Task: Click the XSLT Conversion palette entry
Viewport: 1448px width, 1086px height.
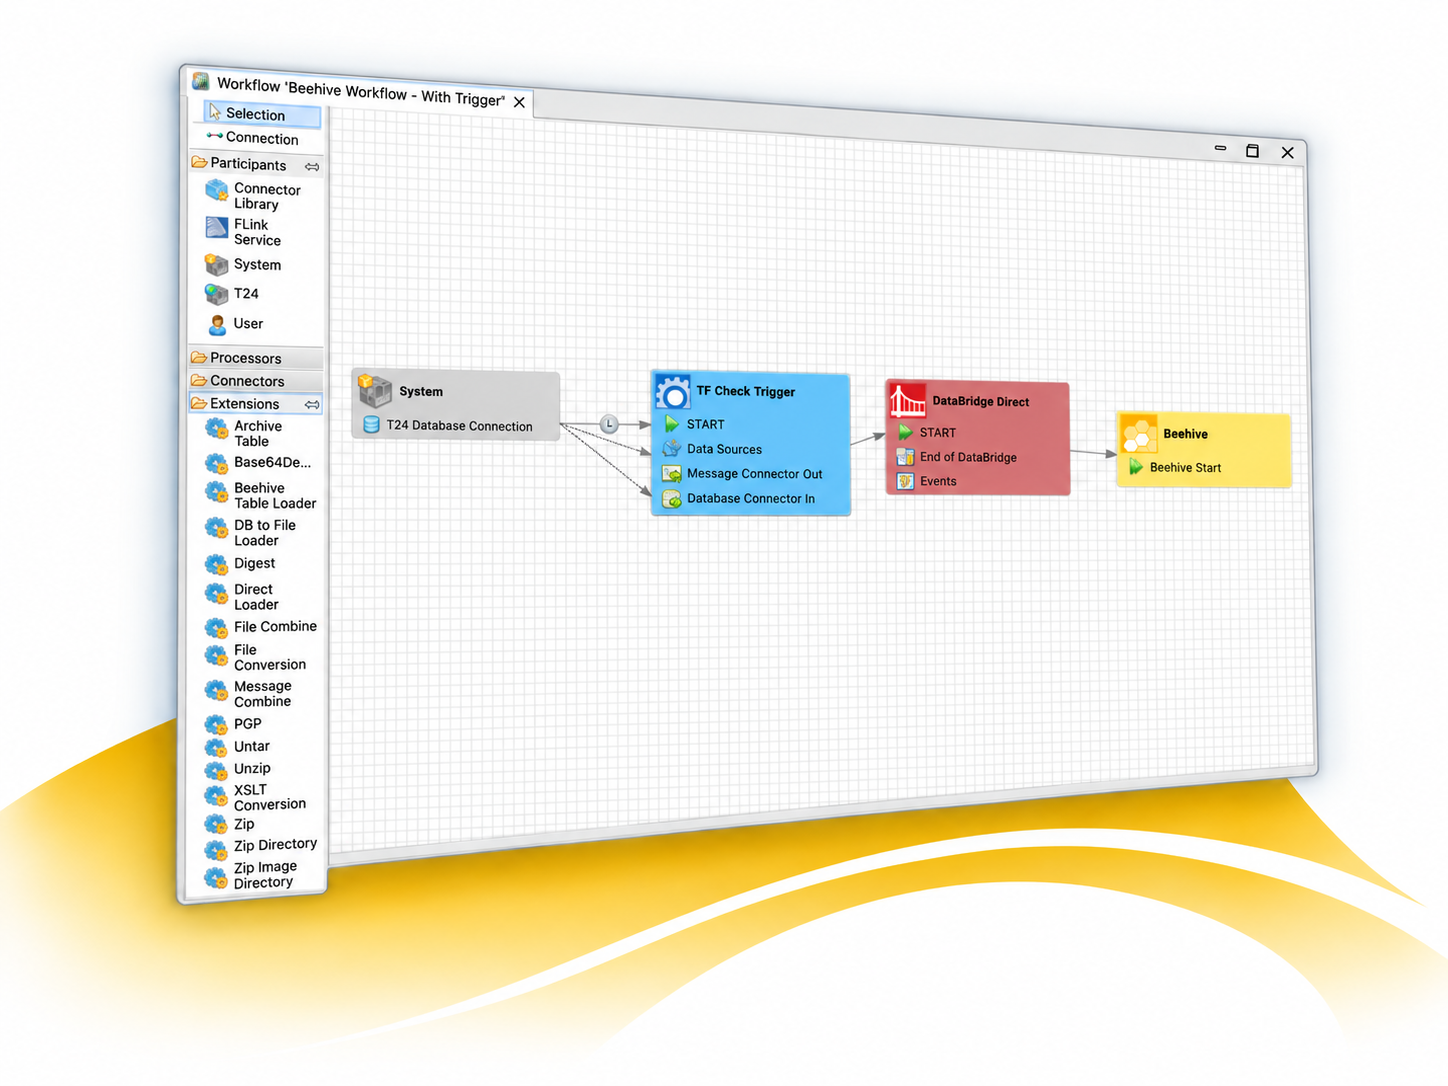Action: click(256, 797)
